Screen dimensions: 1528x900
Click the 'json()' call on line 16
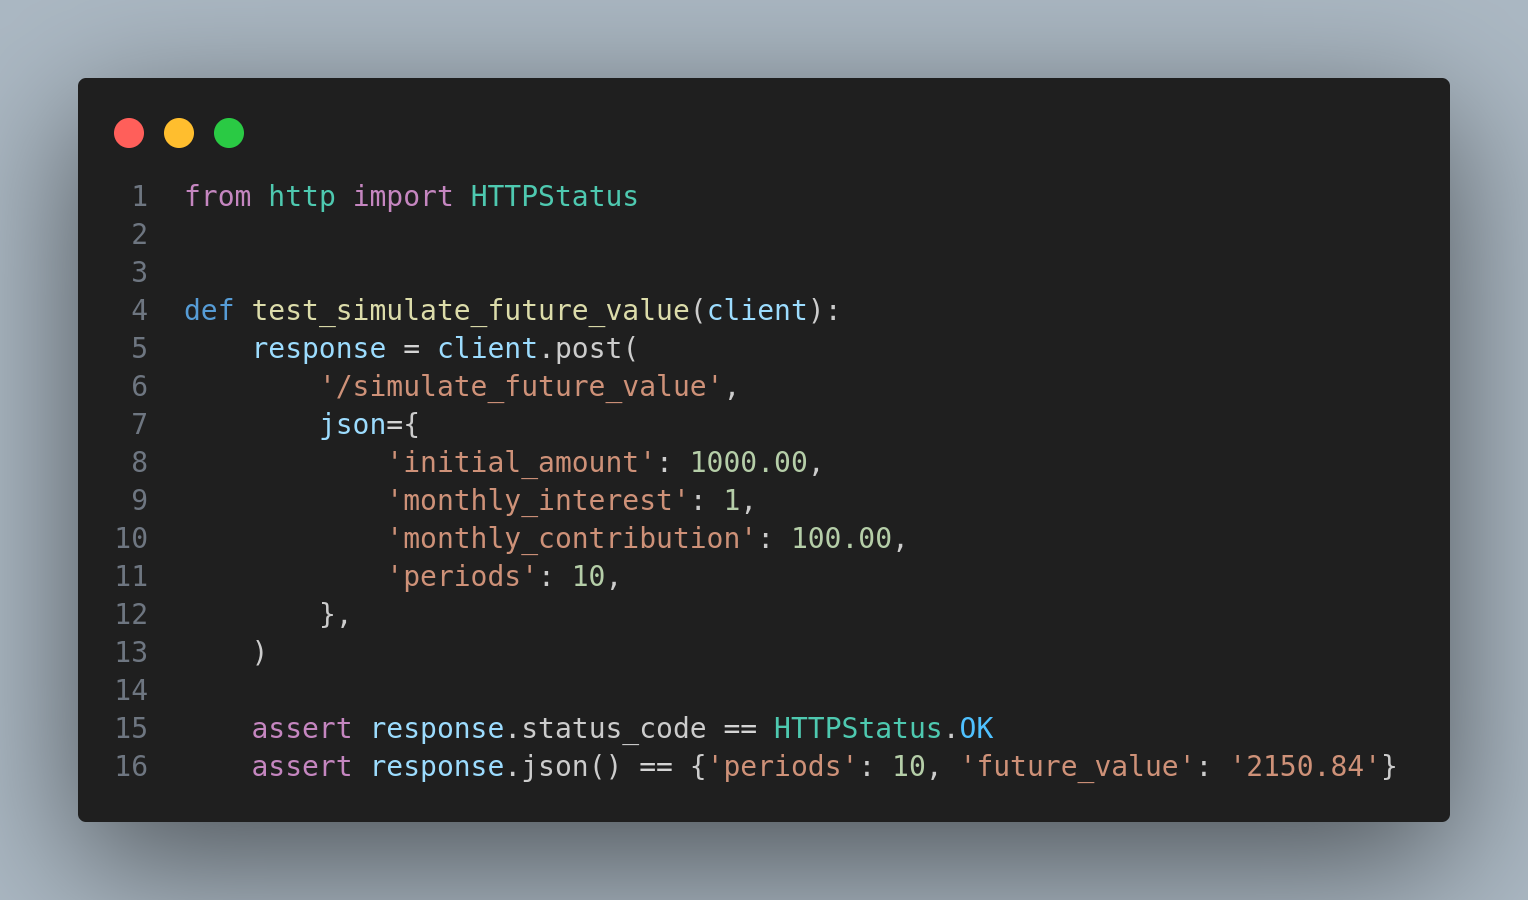pyautogui.click(x=571, y=766)
